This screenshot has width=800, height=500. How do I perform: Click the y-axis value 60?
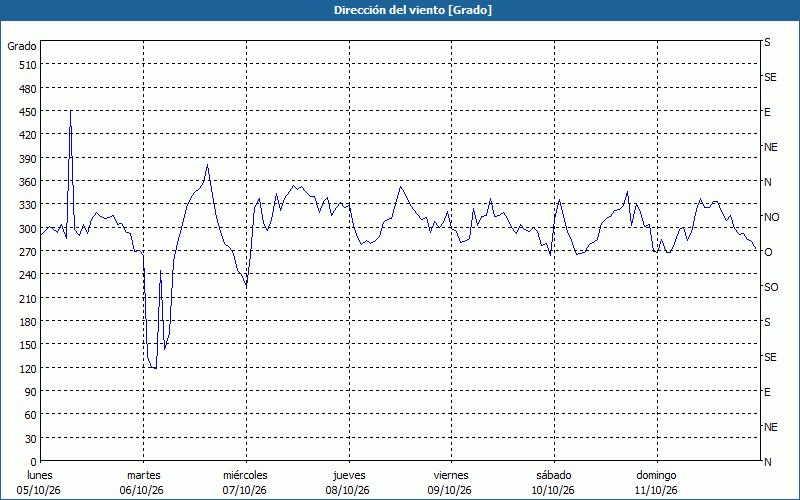pos(31,415)
